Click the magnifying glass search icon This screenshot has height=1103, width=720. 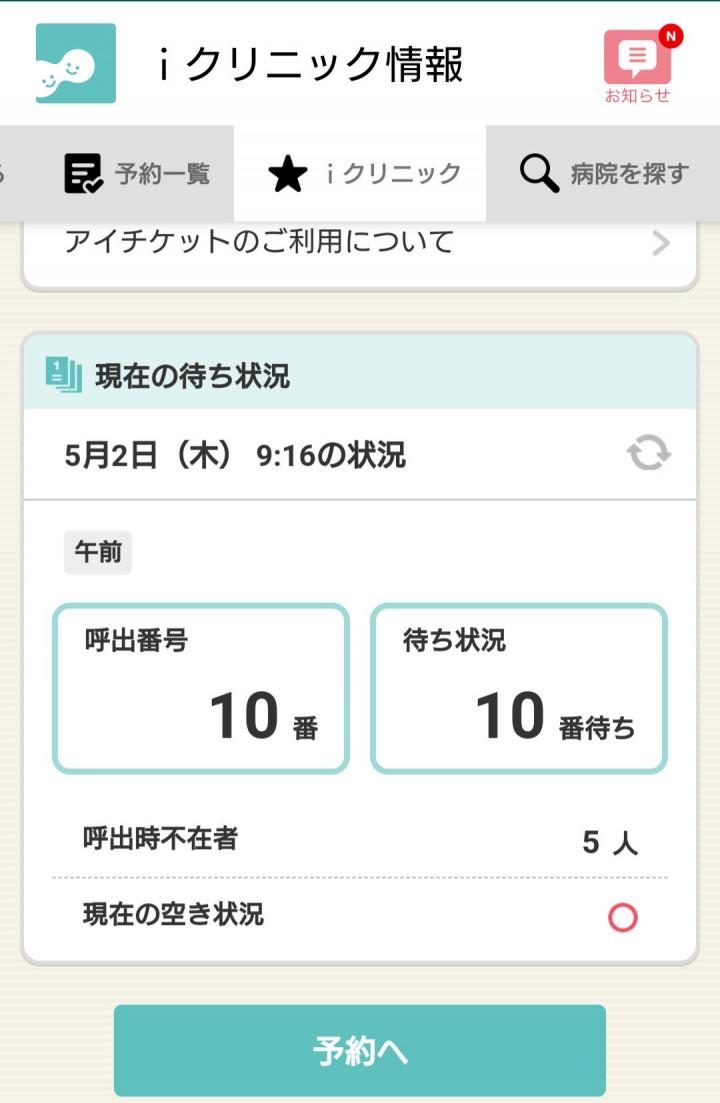539,173
